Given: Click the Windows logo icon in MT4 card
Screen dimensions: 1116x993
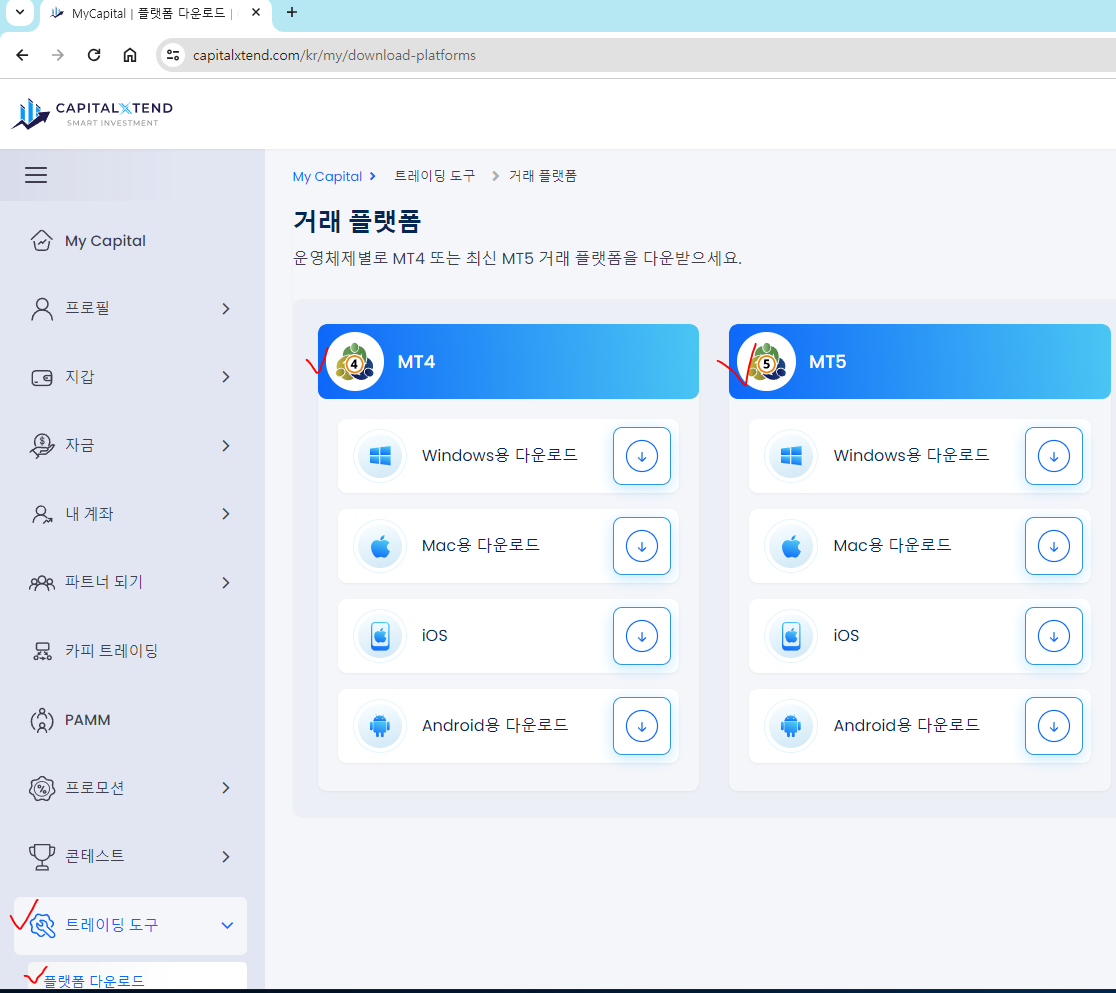Looking at the screenshot, I should [x=380, y=456].
